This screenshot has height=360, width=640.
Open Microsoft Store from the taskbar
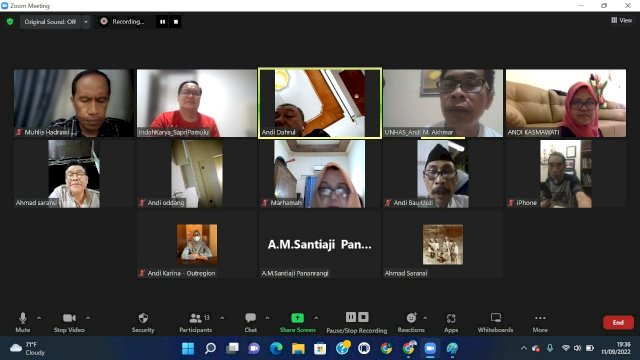point(320,348)
